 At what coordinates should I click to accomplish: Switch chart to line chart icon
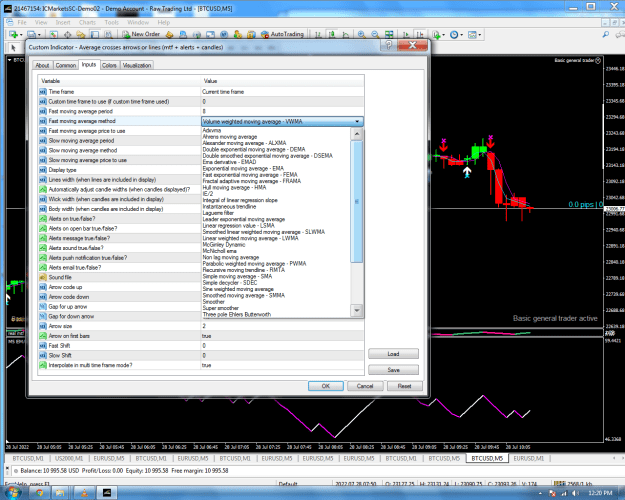[x=346, y=35]
